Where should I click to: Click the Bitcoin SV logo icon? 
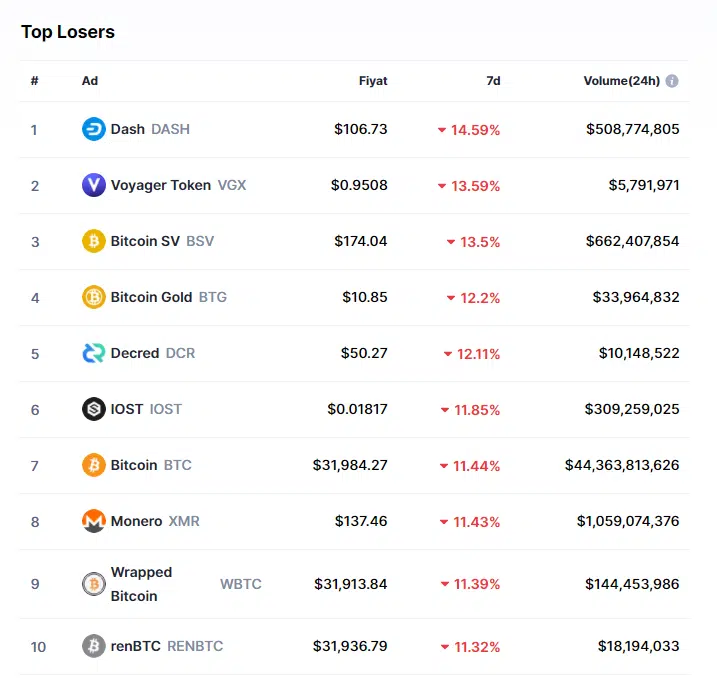click(93, 241)
